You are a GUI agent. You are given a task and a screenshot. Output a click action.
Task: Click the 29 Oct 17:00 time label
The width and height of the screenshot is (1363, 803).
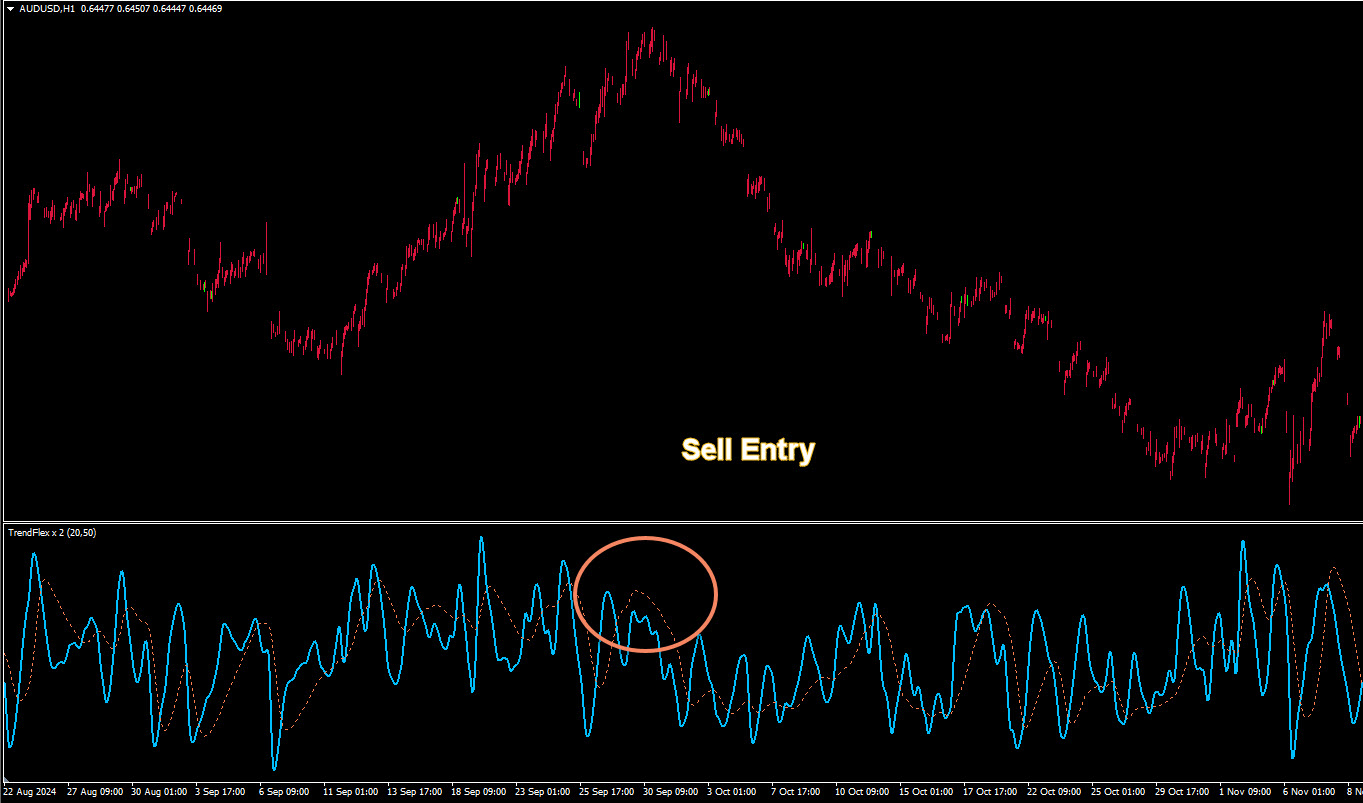[1182, 792]
